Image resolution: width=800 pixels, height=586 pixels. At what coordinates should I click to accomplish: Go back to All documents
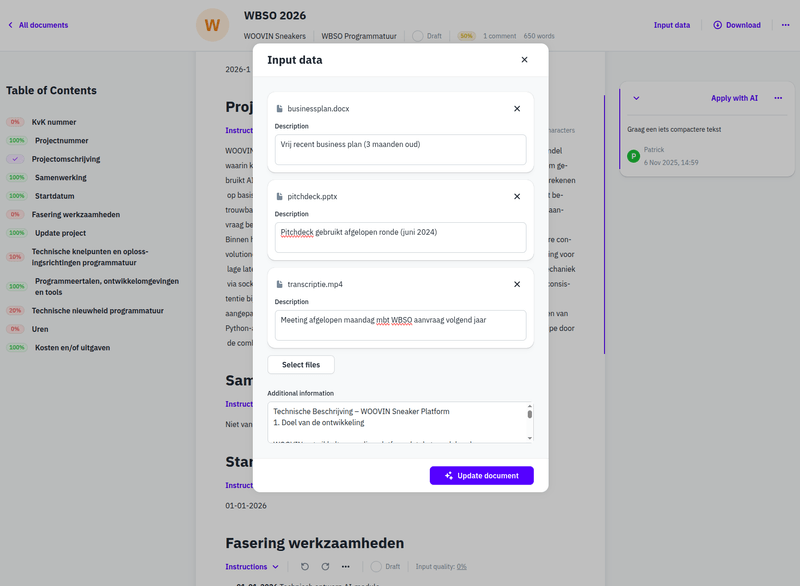pyautogui.click(x=38, y=25)
